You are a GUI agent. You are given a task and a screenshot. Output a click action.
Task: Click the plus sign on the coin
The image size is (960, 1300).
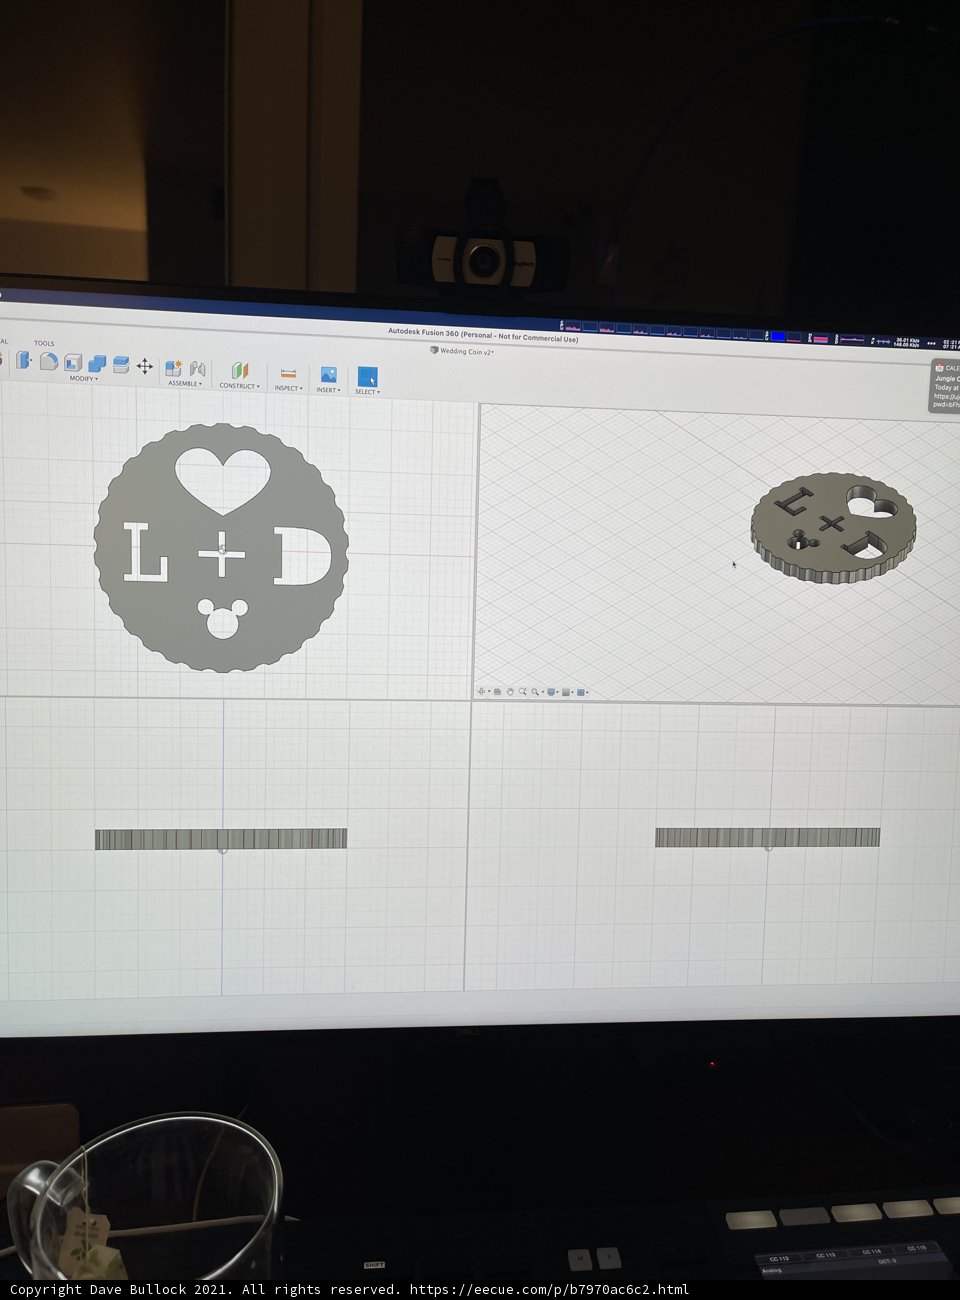[x=221, y=553]
